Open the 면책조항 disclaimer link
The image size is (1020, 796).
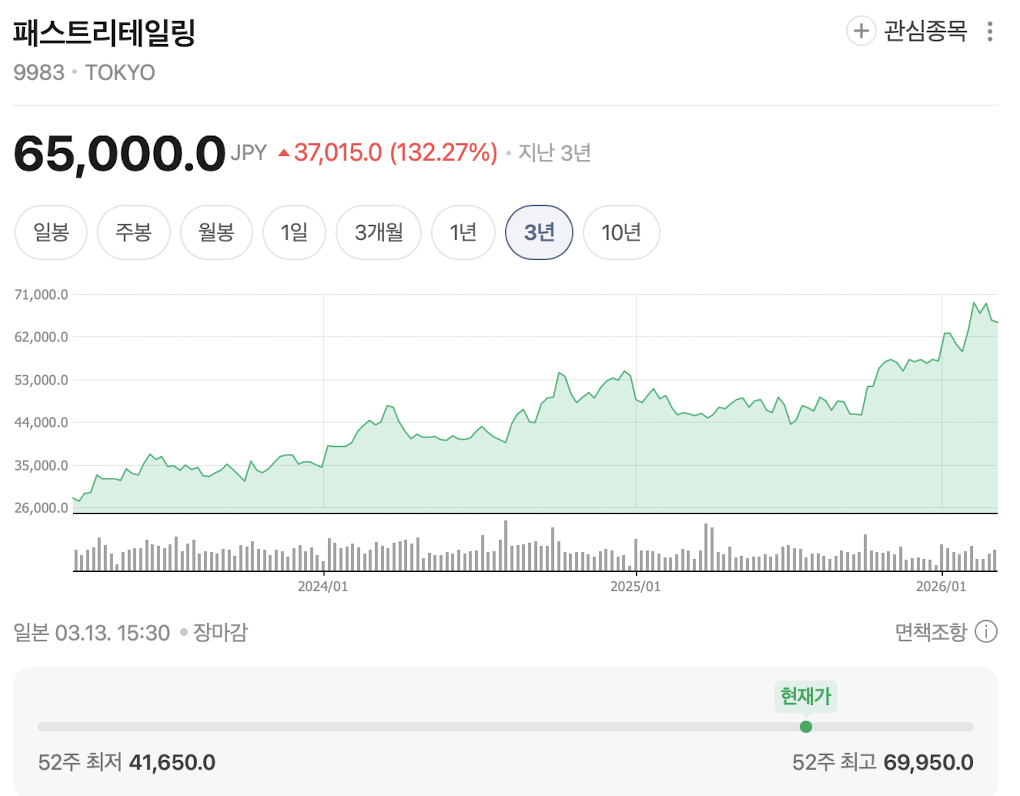point(931,632)
